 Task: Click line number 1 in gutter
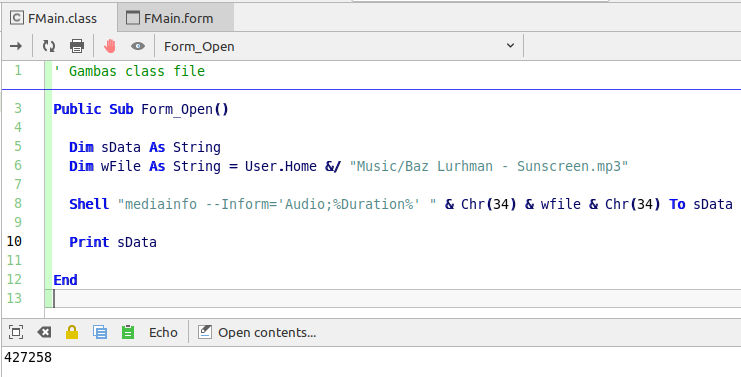pos(18,71)
